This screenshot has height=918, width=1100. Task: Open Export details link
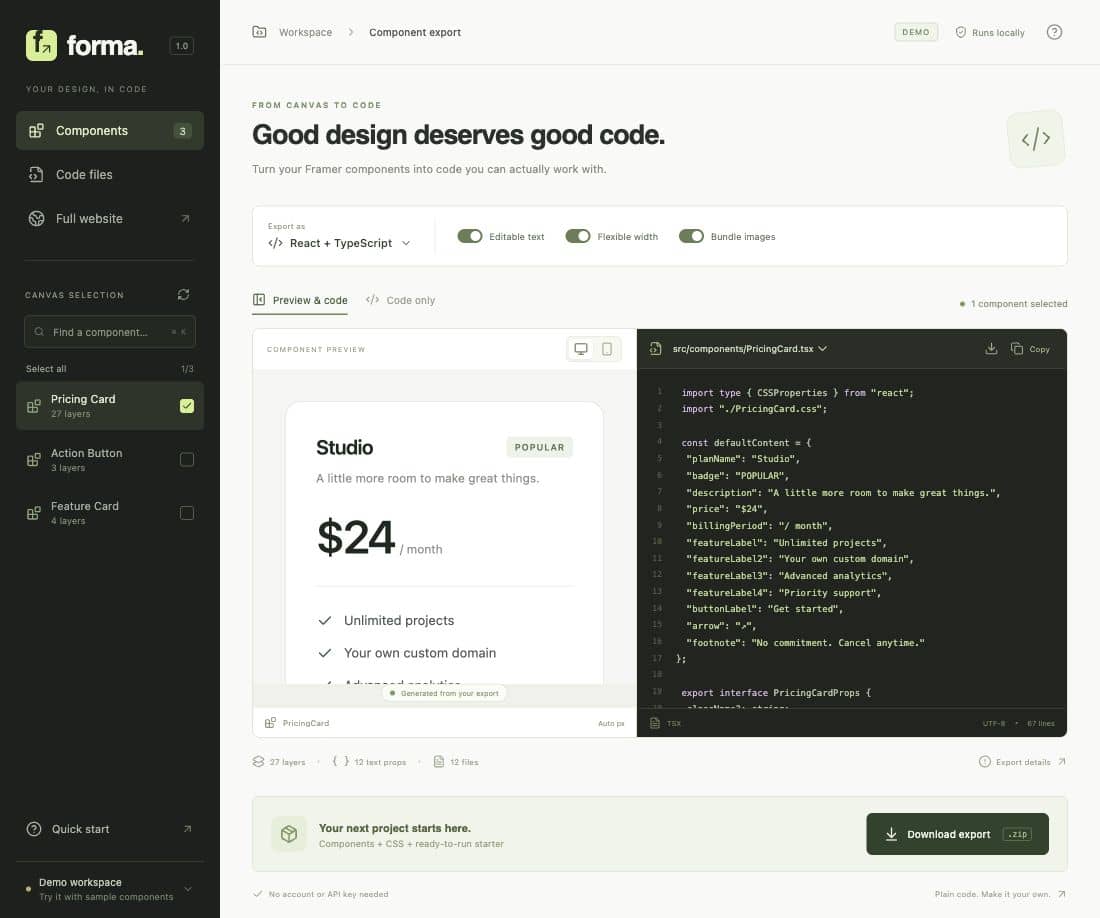[1023, 762]
